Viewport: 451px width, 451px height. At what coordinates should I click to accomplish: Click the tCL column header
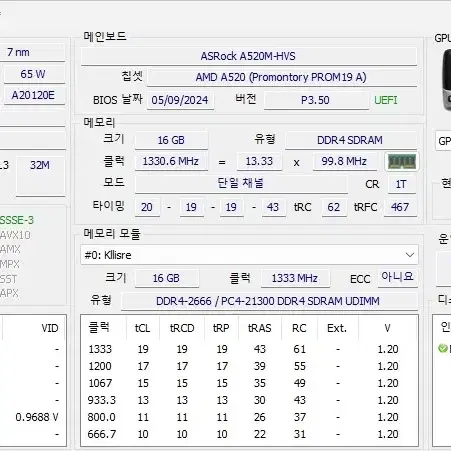143,328
